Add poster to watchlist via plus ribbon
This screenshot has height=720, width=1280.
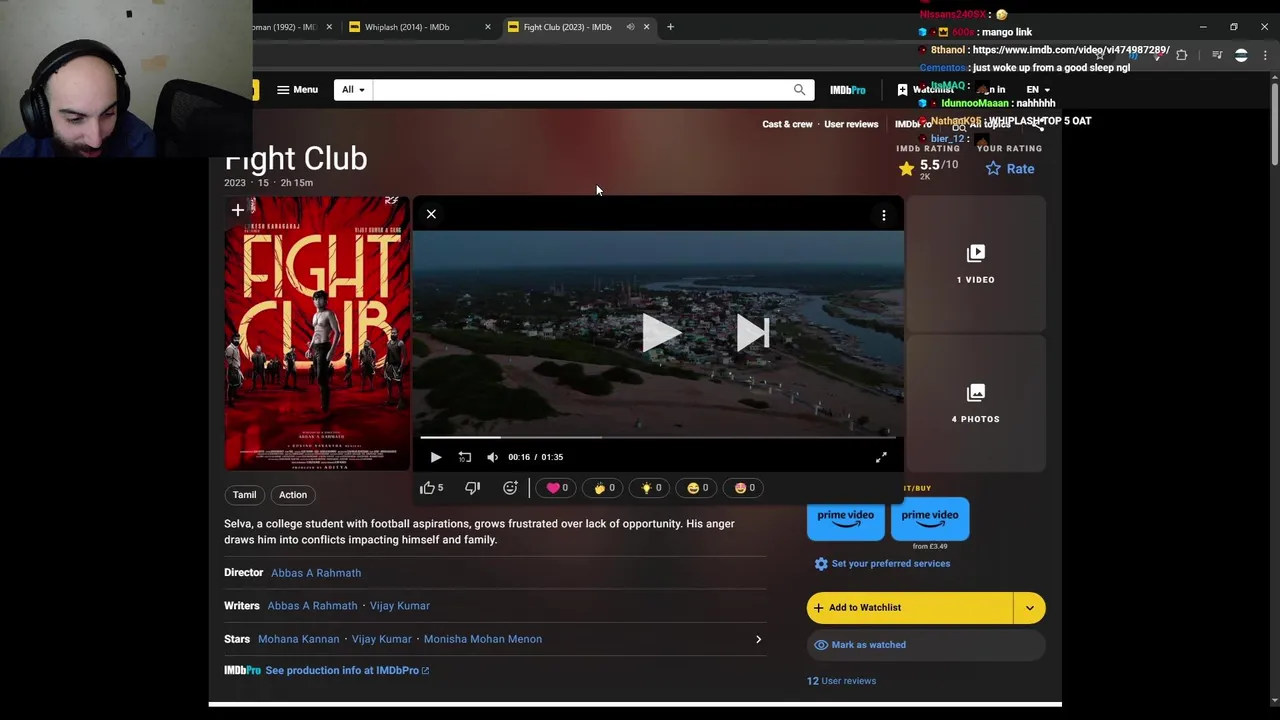point(237,211)
